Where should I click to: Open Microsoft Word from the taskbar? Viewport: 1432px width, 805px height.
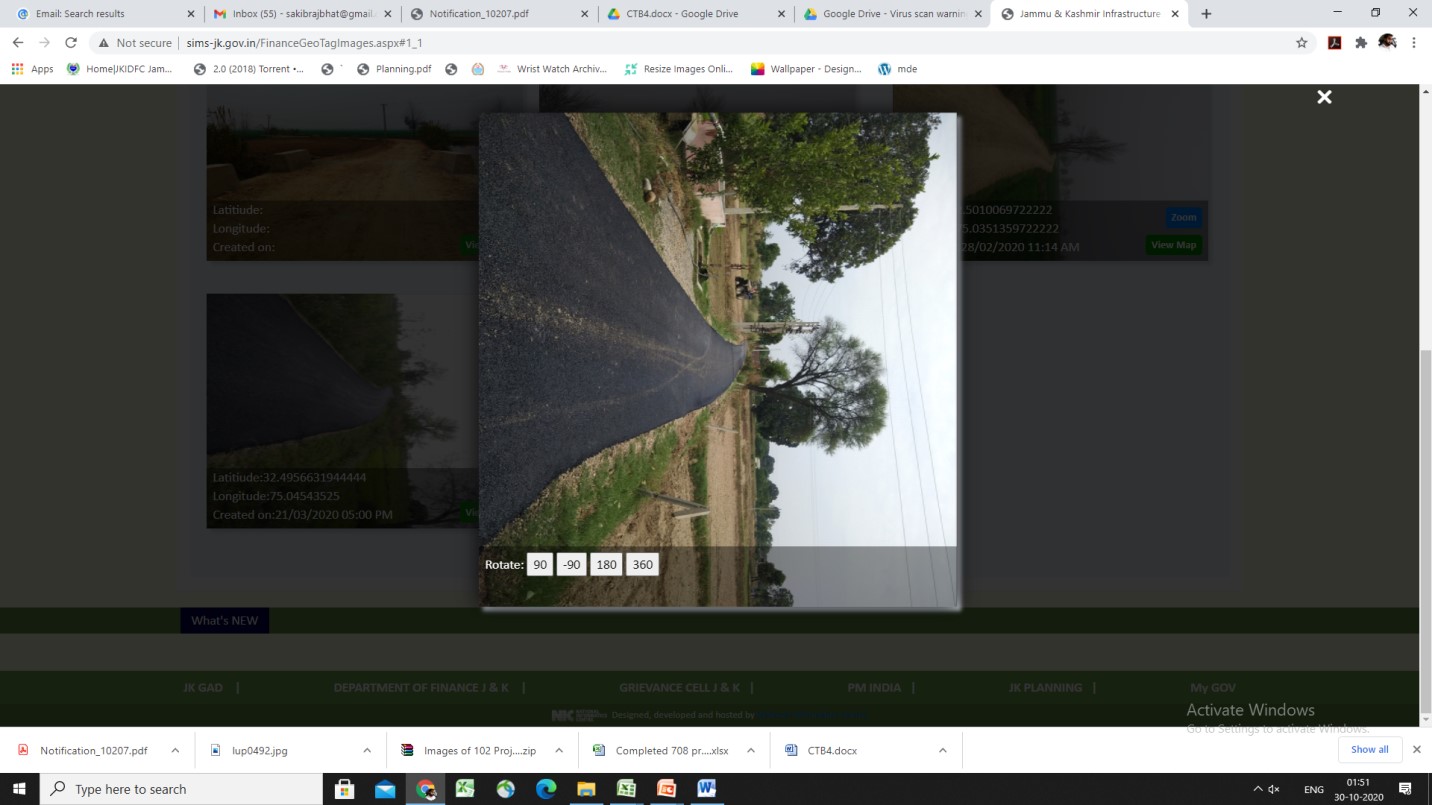coord(706,789)
